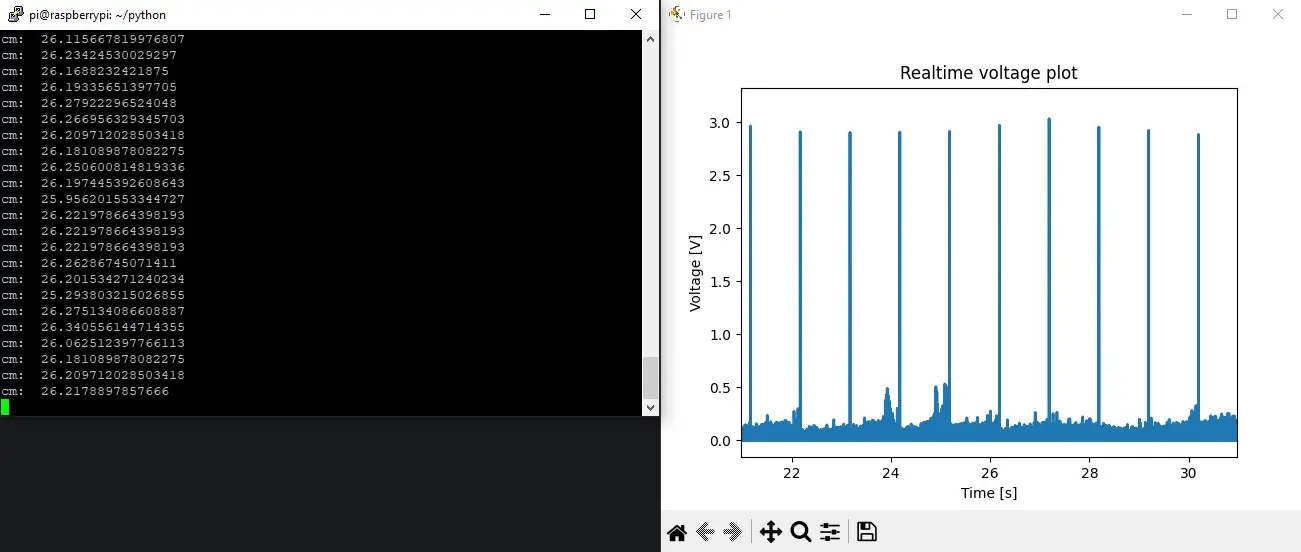Click the terminal scrollbar down arrow
The width and height of the screenshot is (1301, 552).
(651, 408)
